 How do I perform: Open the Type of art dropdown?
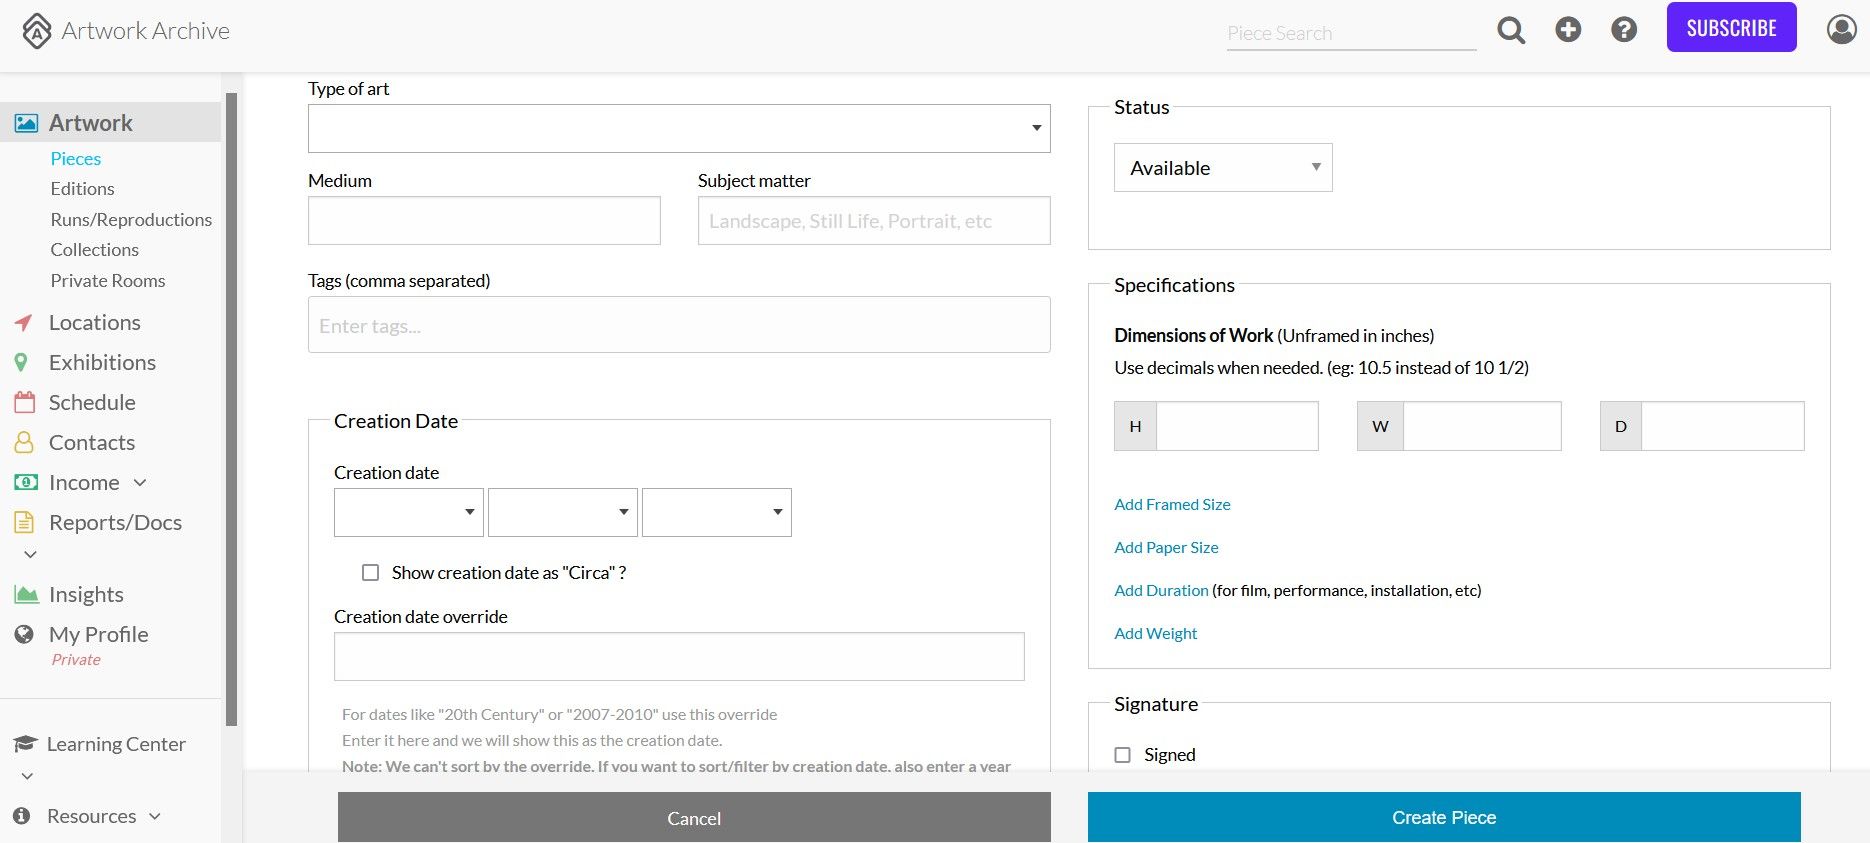[679, 129]
